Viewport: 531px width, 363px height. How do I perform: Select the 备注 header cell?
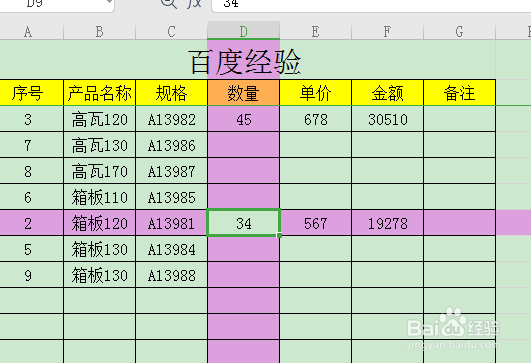[x=460, y=93]
